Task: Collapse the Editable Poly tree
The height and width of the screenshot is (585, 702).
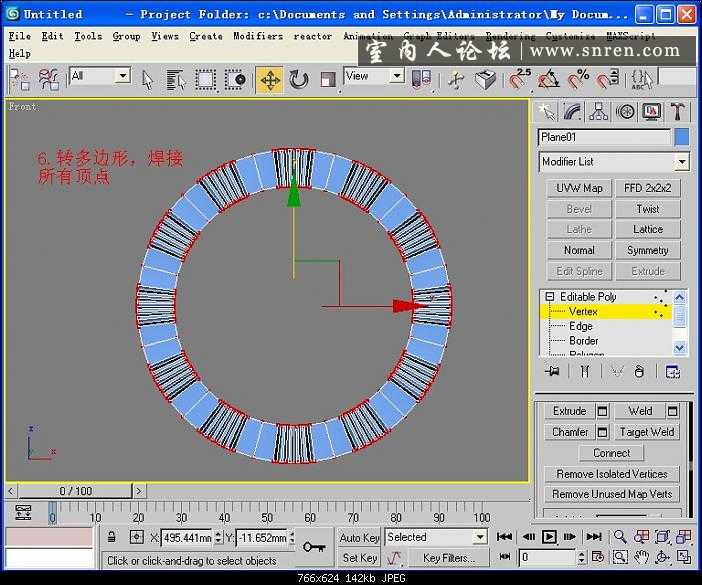Action: (x=549, y=297)
